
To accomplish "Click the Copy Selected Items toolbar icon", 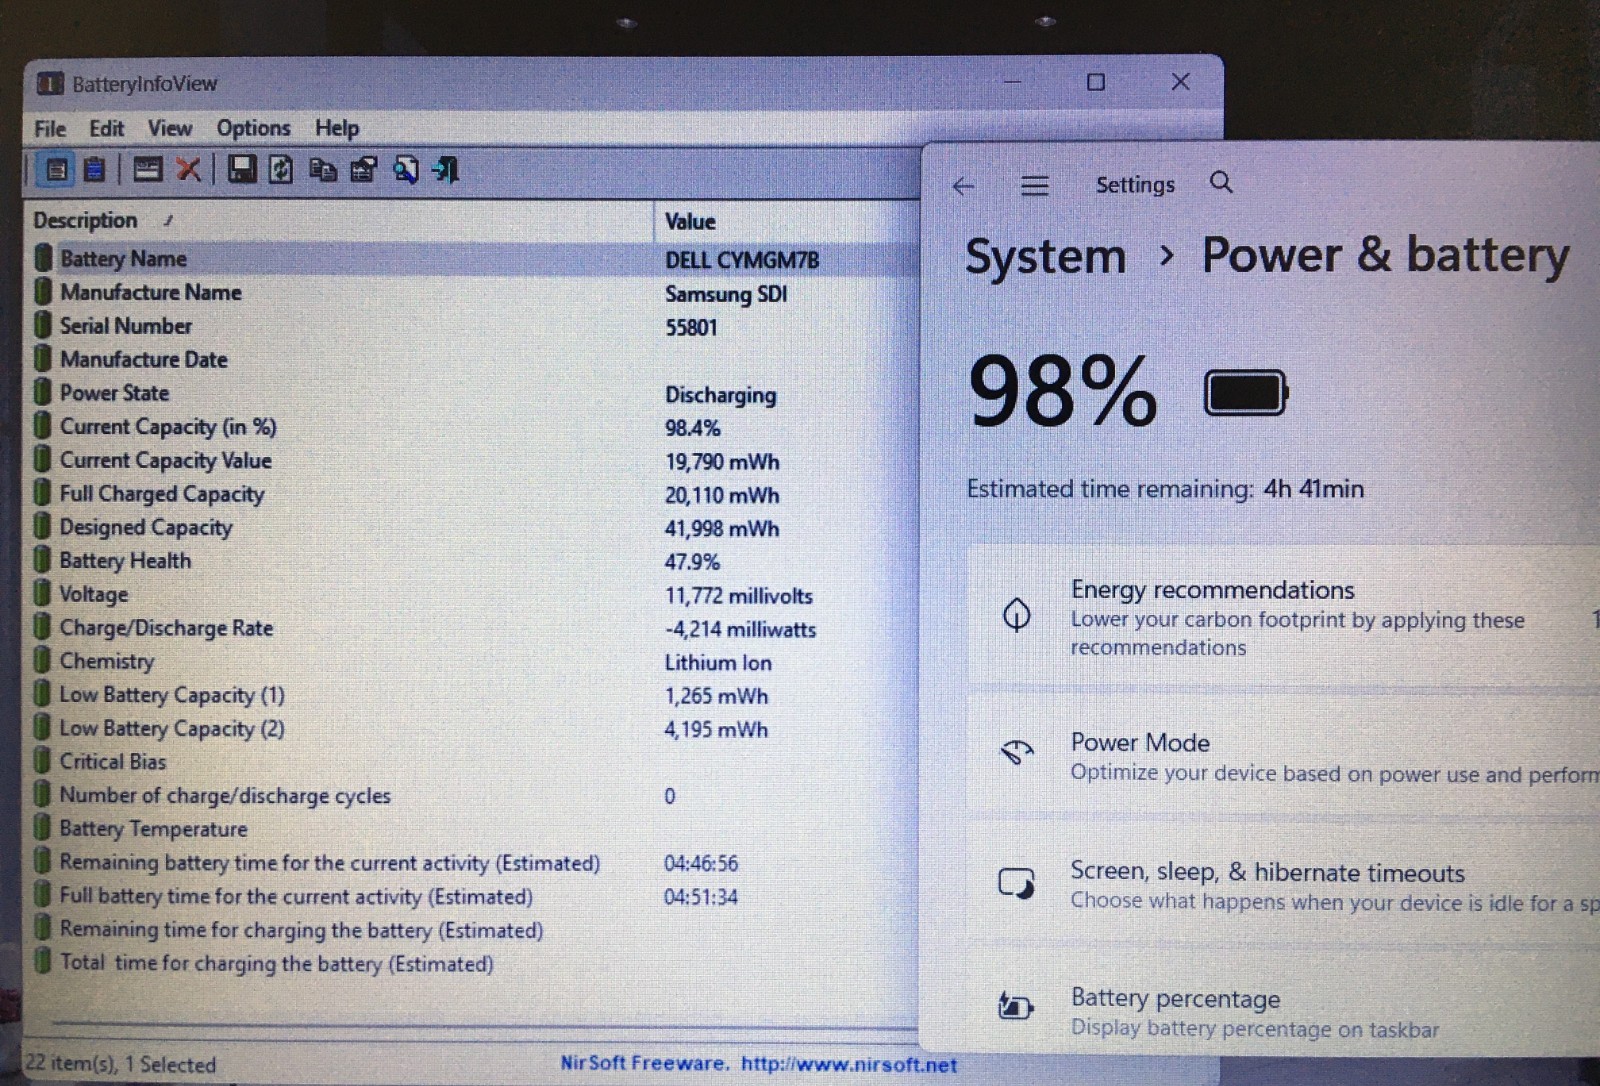I will click(x=322, y=170).
